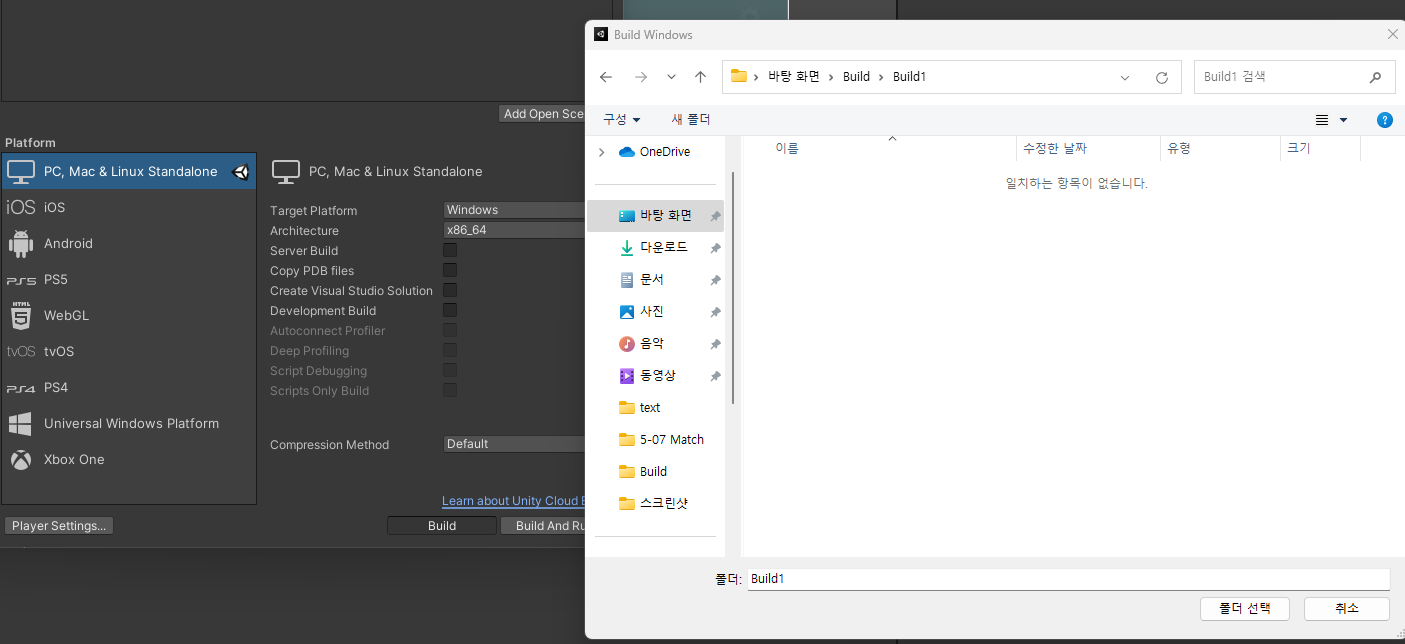
Task: Select the tvOS platform icon
Action: click(20, 351)
